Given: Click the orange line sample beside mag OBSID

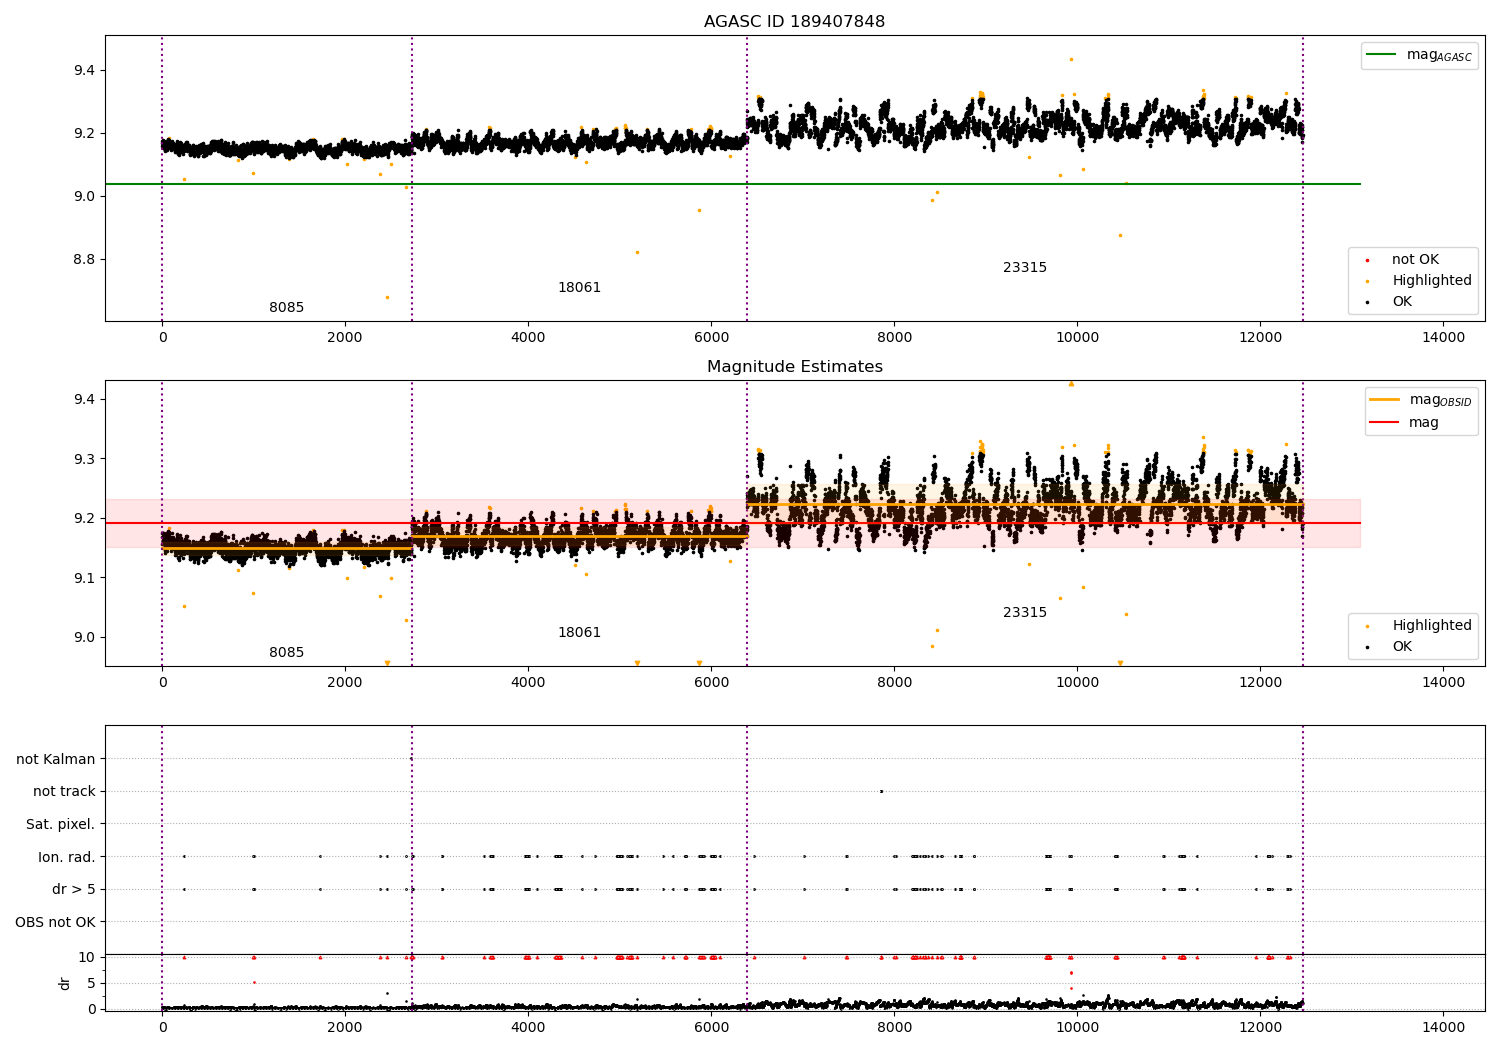Looking at the screenshot, I should point(1384,400).
